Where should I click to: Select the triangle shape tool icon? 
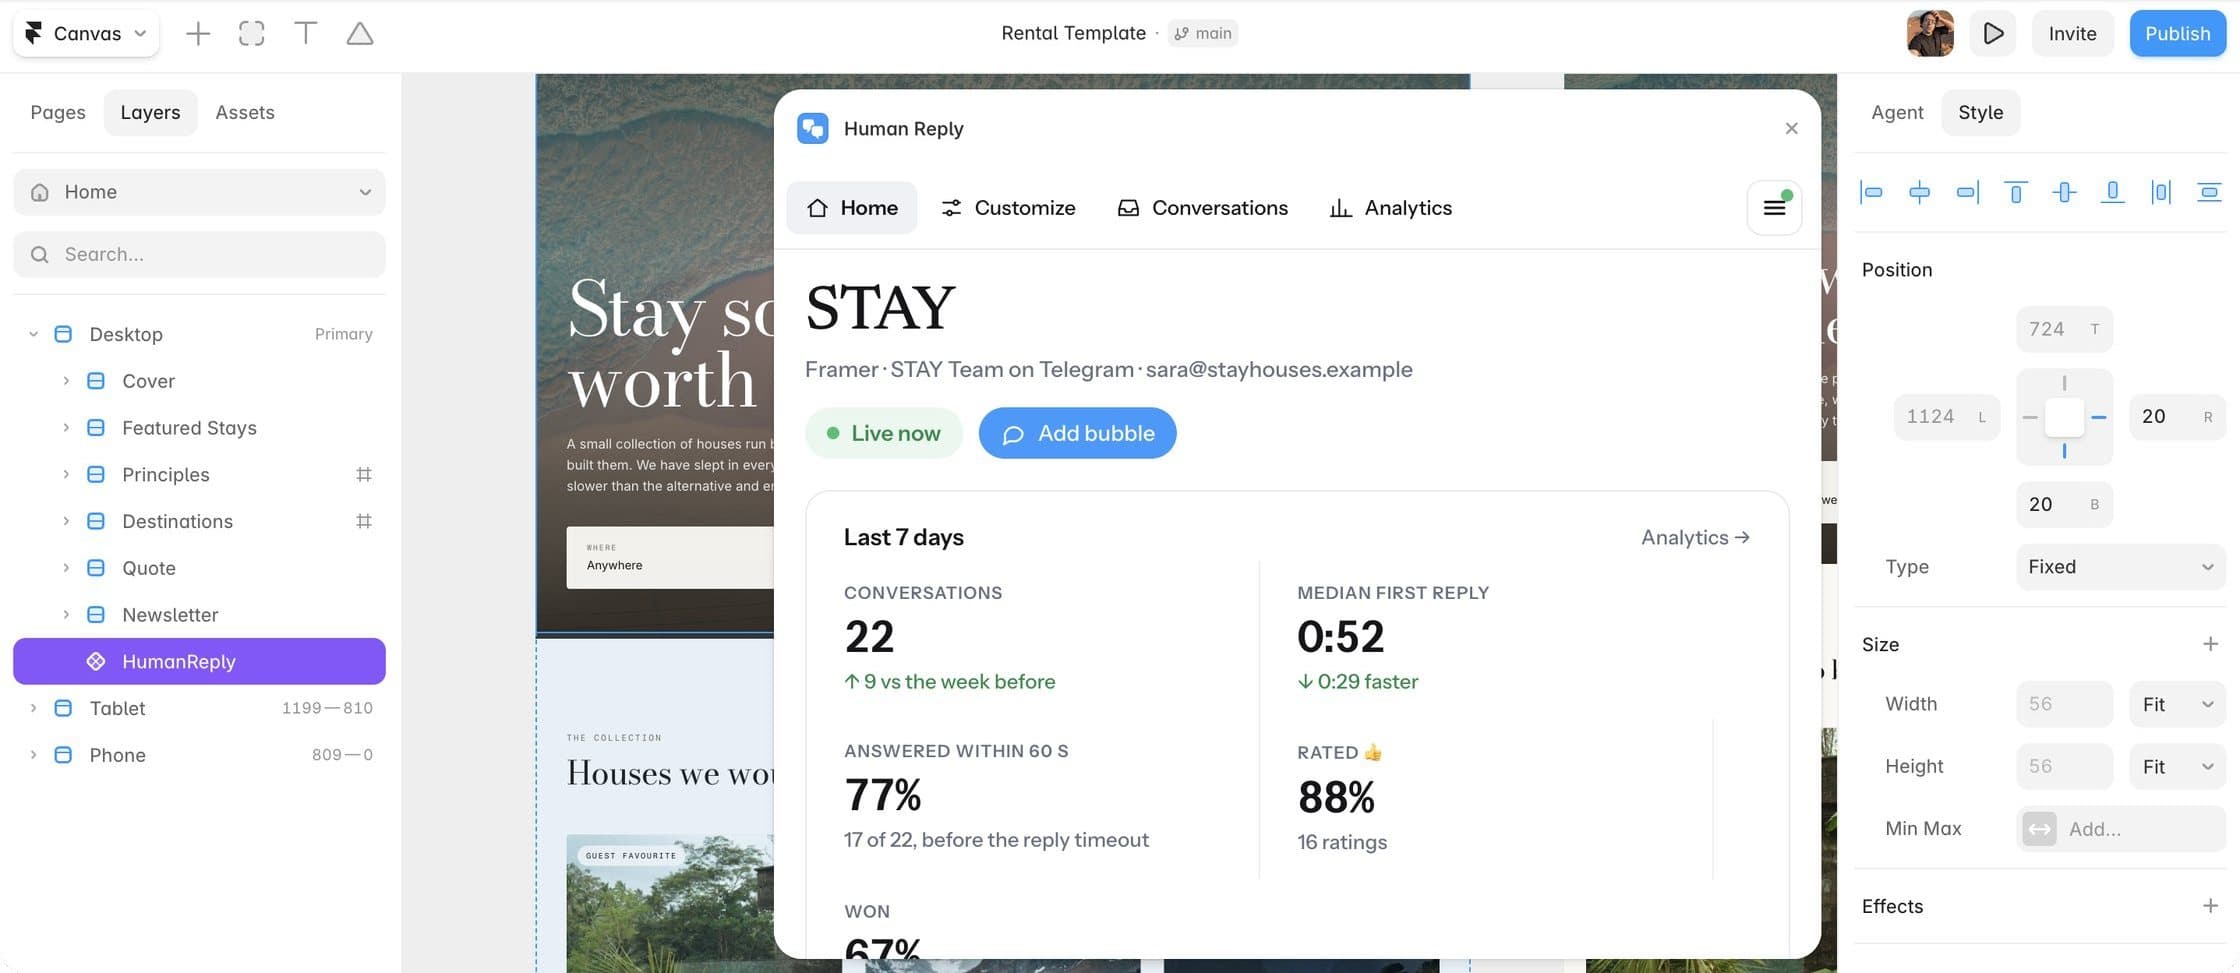(x=360, y=33)
